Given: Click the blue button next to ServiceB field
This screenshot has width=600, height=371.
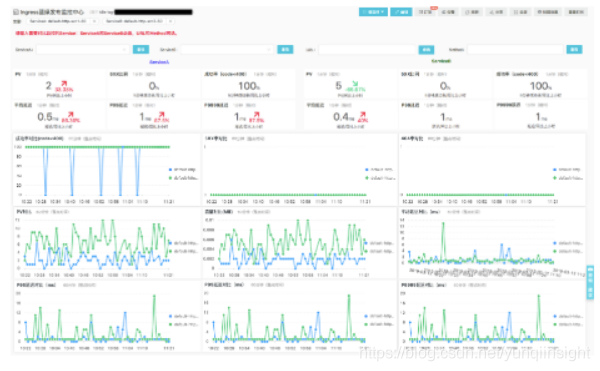Looking at the screenshot, I should tap(285, 49).
